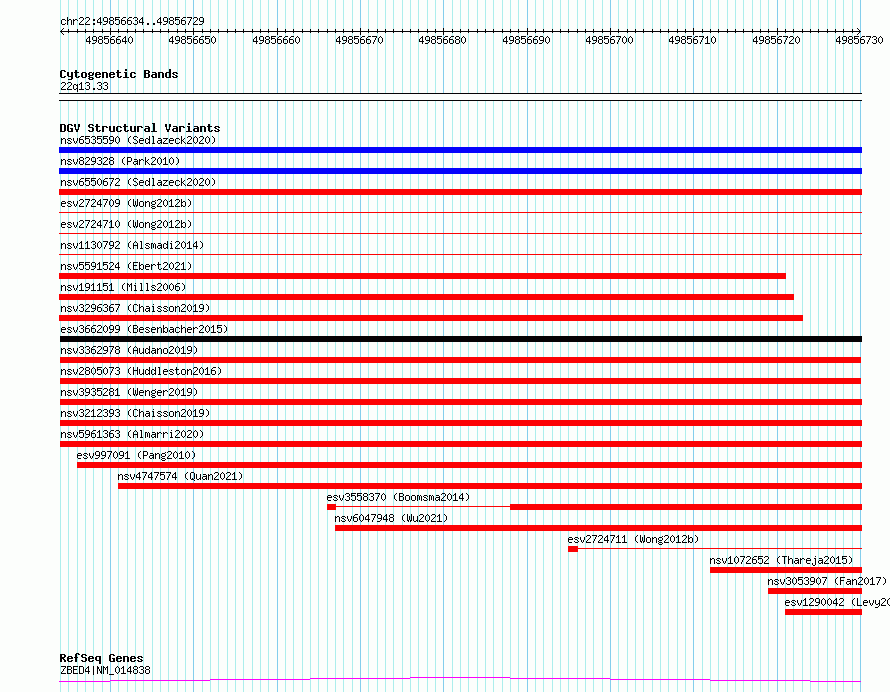The height and width of the screenshot is (692, 890).
Task: Open the nsv1130792 (Alsmadi2014) variant
Action: (x=132, y=245)
